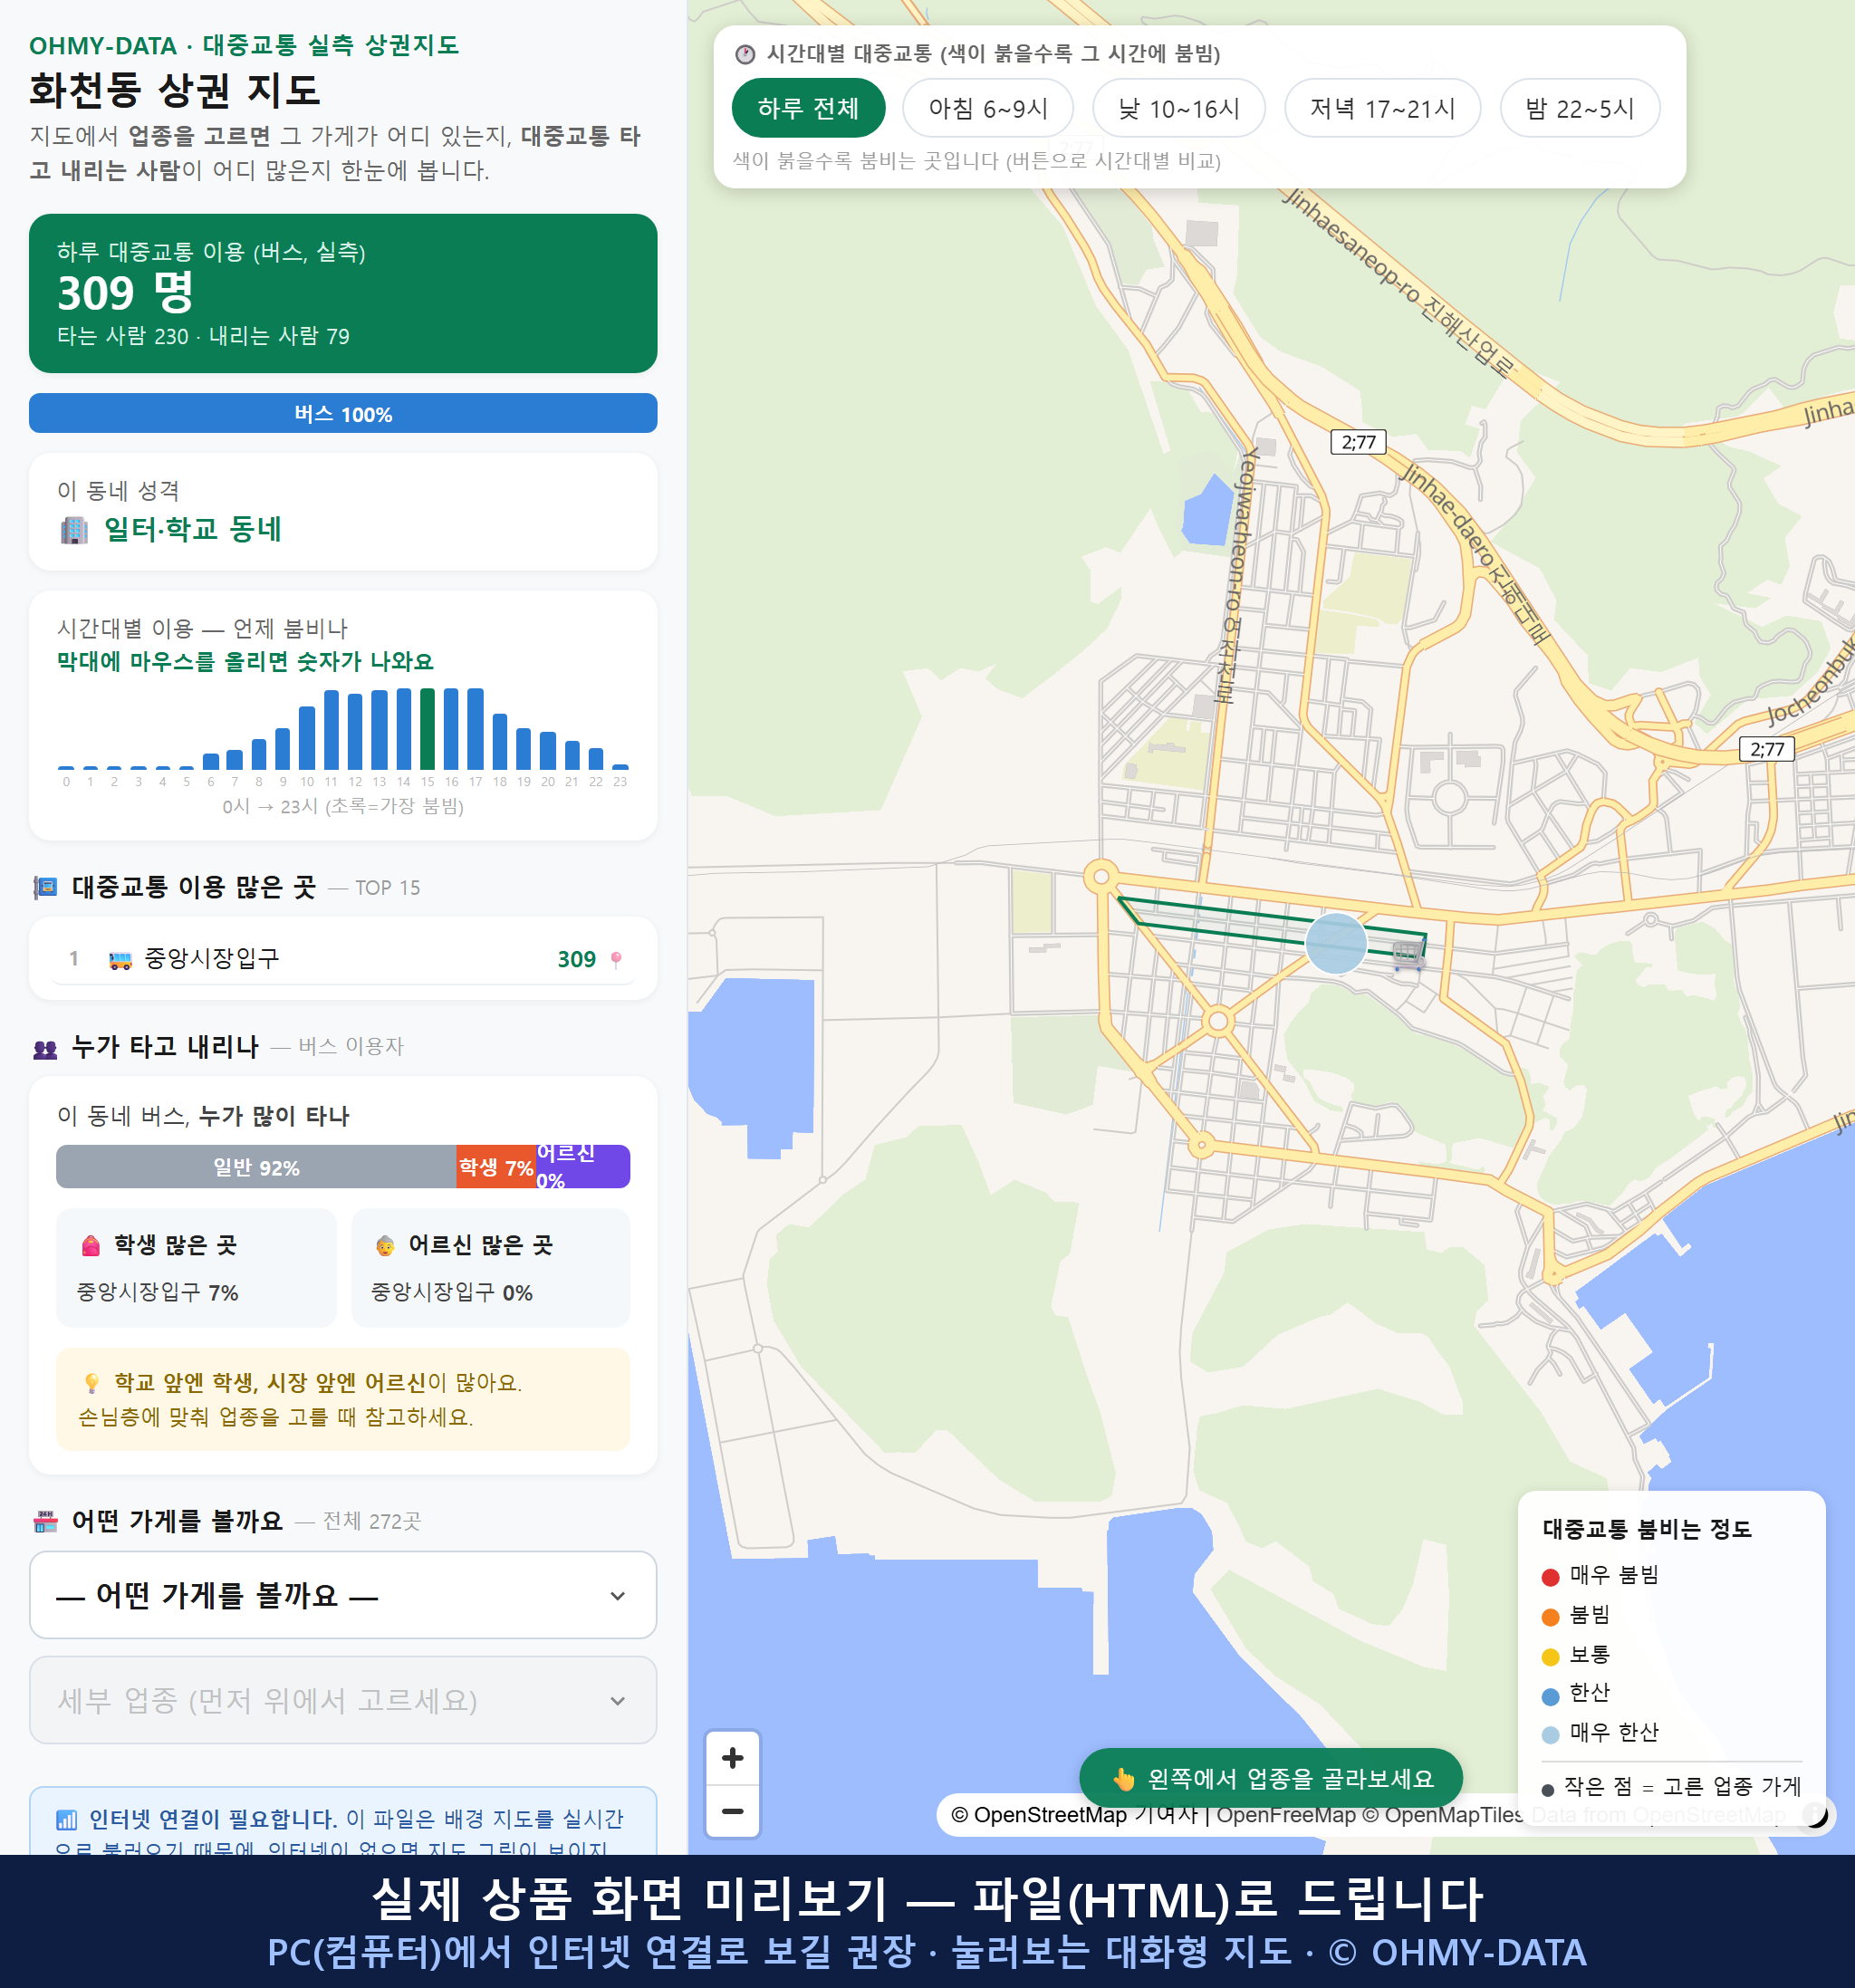Click the red 매우 붐빔 legend dot
The image size is (1855, 1988).
pos(1551,1577)
